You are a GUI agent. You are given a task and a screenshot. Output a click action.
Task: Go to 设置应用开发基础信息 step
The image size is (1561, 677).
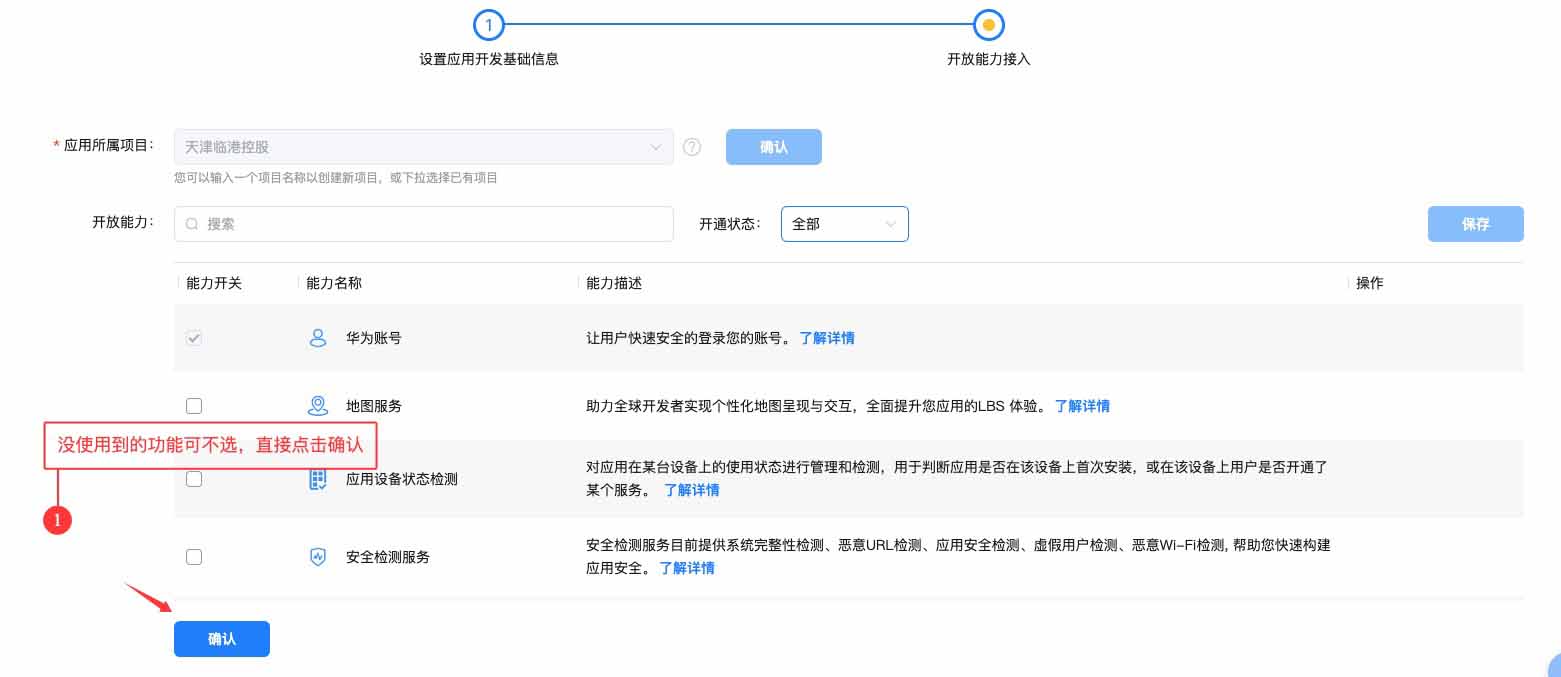(488, 59)
